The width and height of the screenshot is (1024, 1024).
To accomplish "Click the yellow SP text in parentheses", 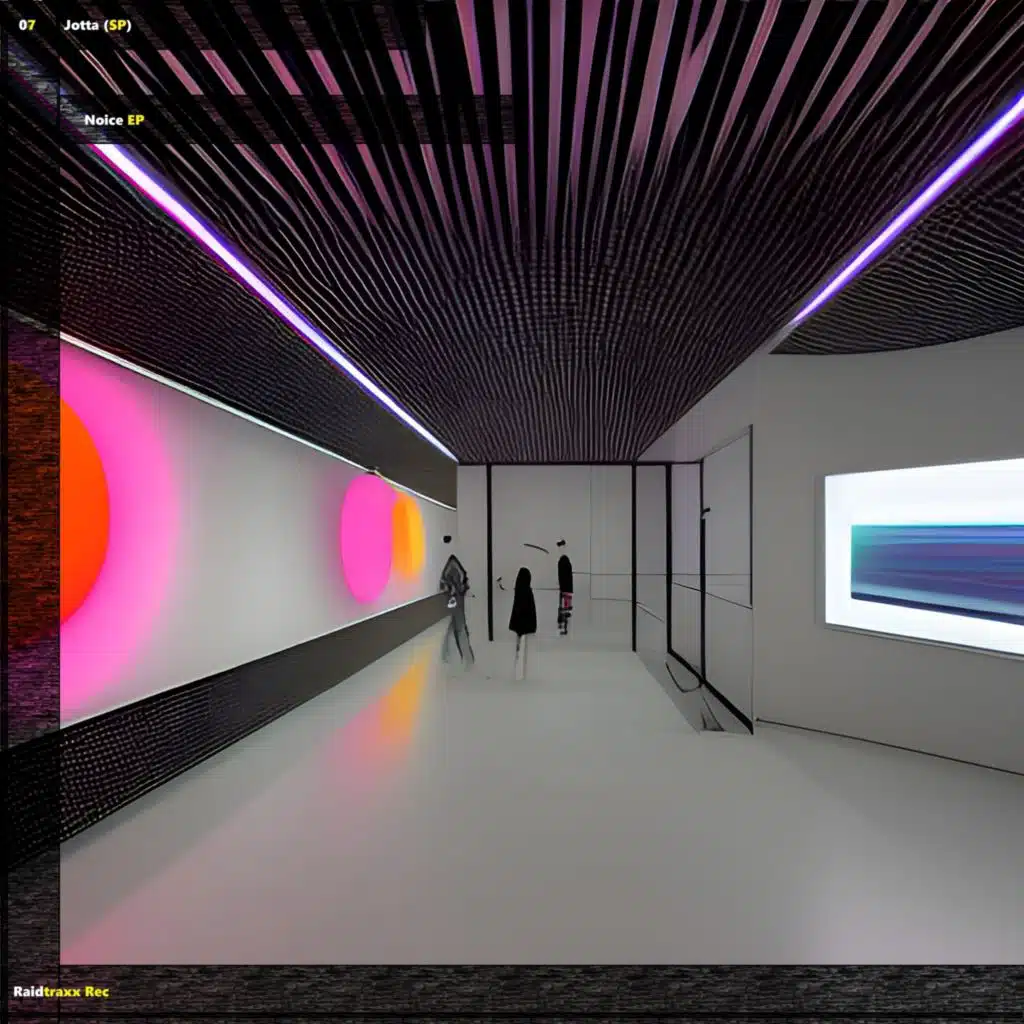I will click(117, 25).
